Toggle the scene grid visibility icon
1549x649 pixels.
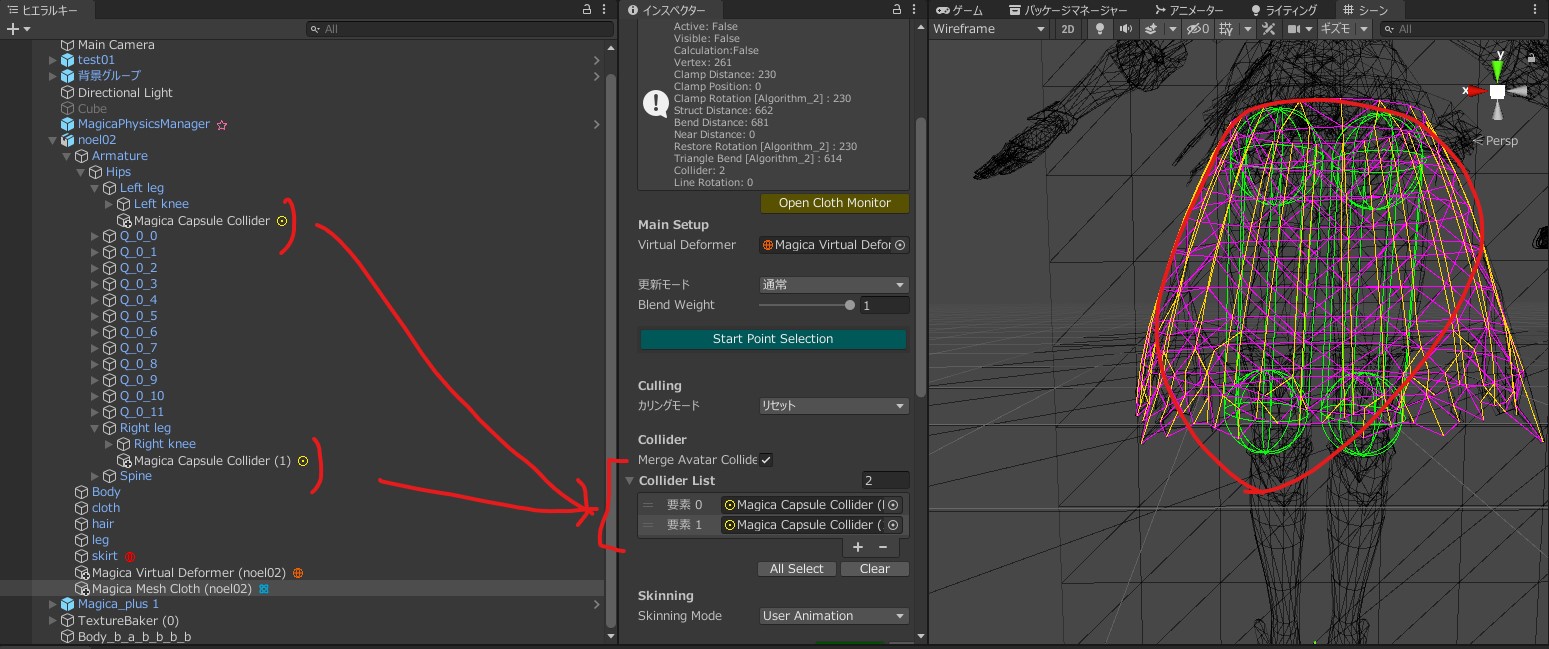[x=1226, y=29]
